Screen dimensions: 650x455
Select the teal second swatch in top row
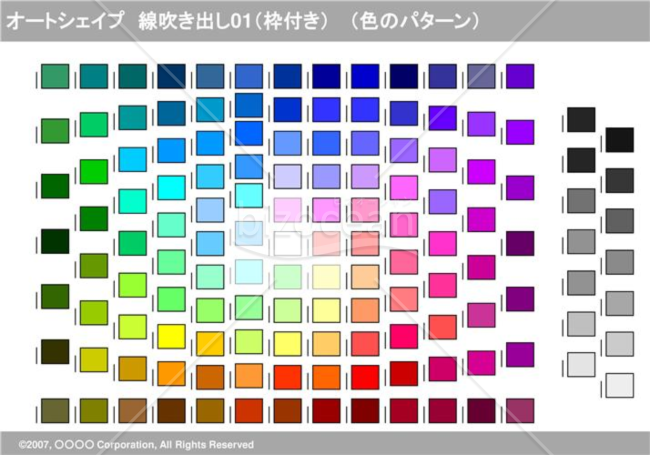pos(94,76)
